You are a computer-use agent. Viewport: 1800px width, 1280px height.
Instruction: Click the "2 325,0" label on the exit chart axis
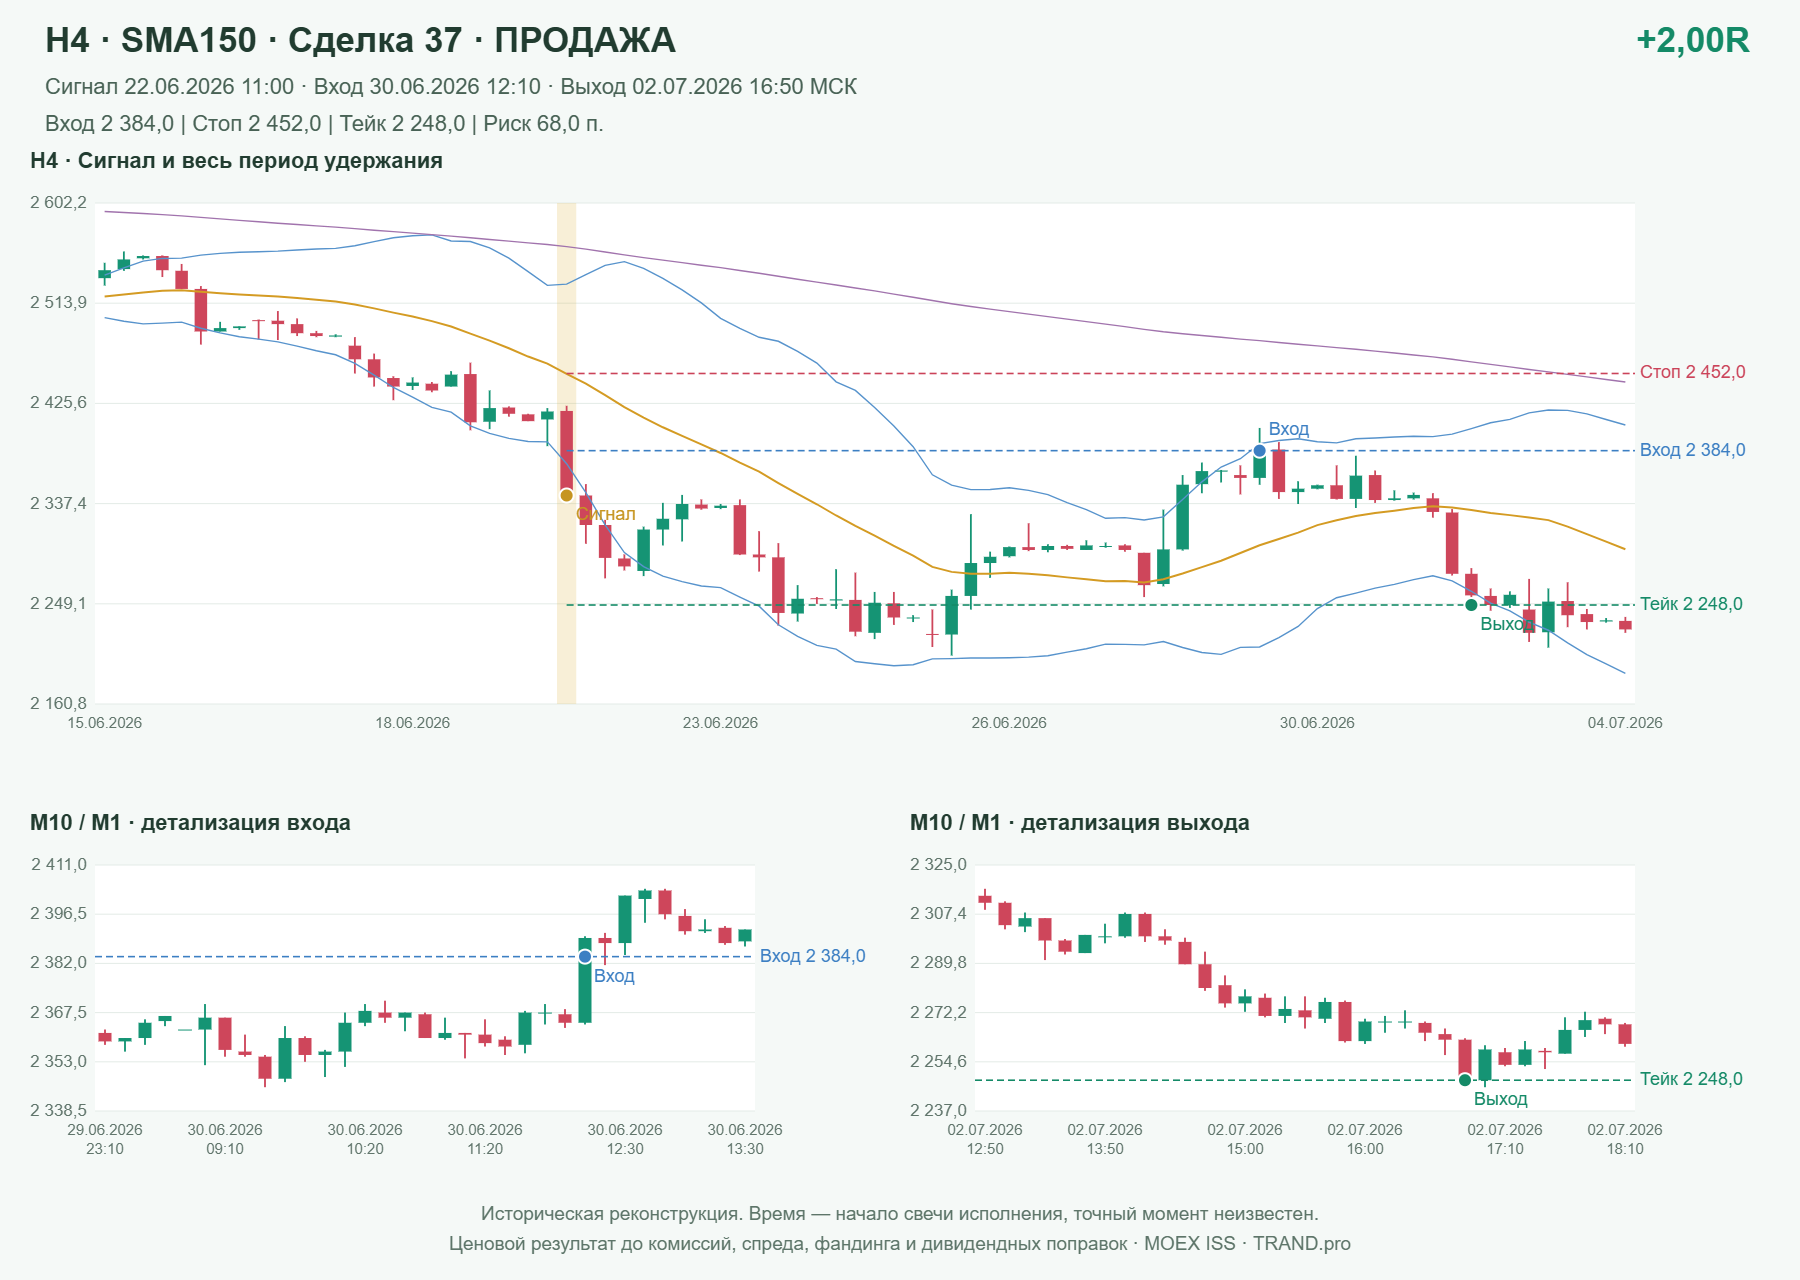point(939,865)
